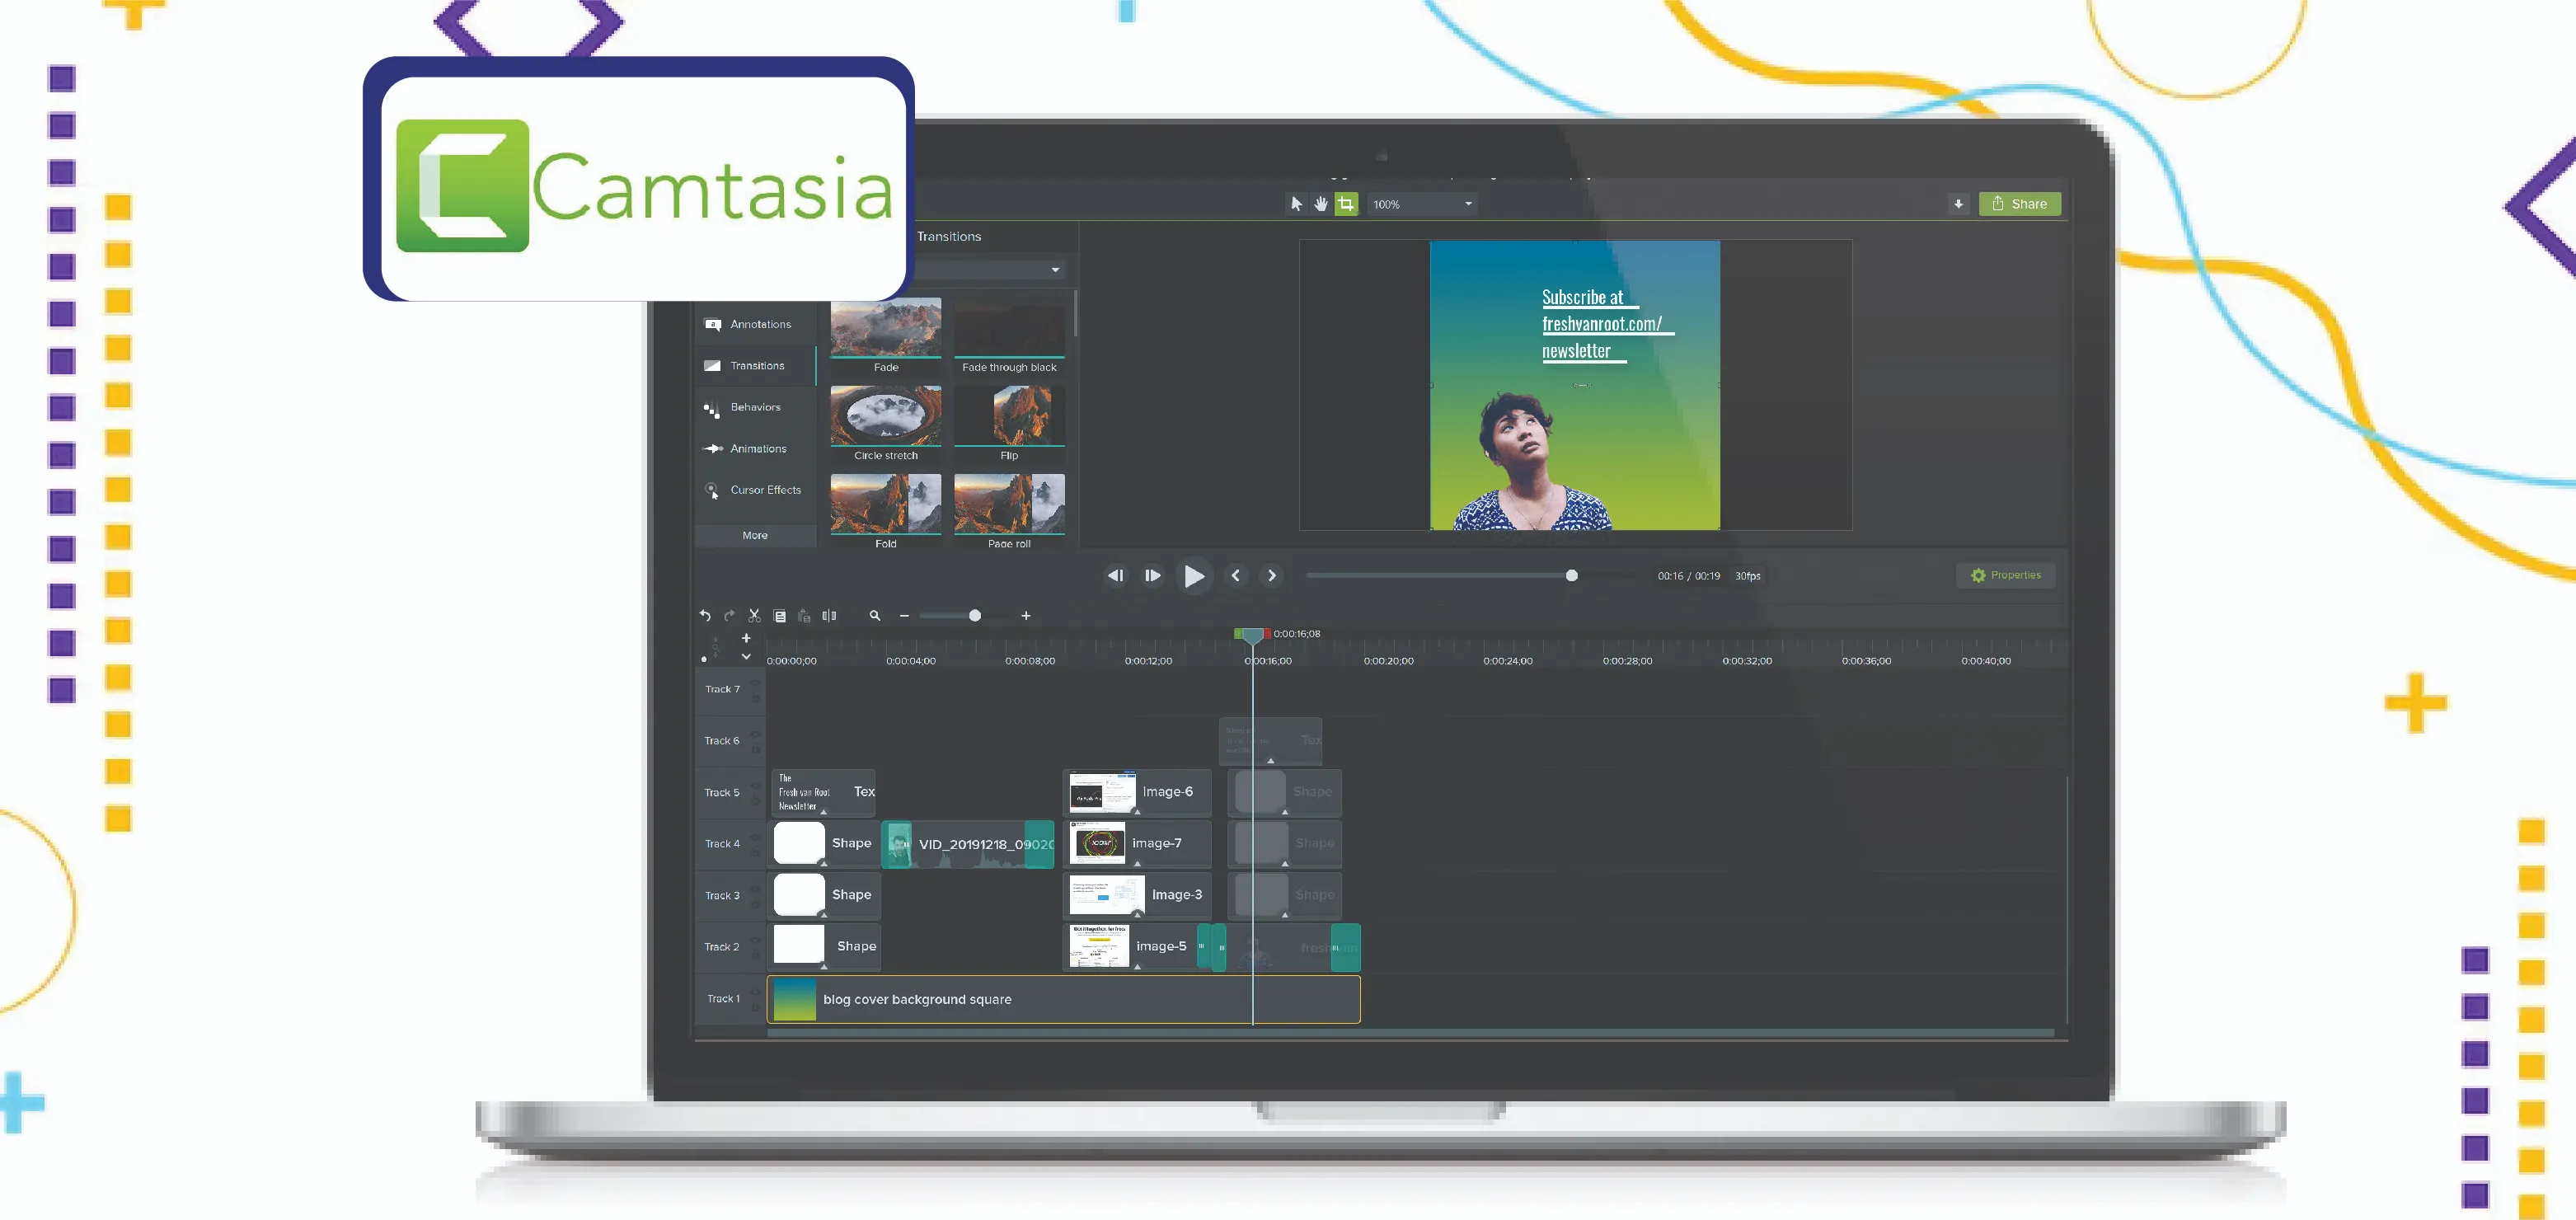Open the Properties panel

(x=2005, y=576)
